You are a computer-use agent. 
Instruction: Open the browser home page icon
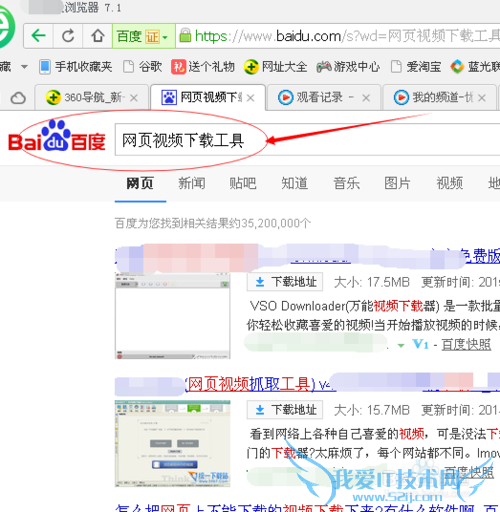coord(97,36)
